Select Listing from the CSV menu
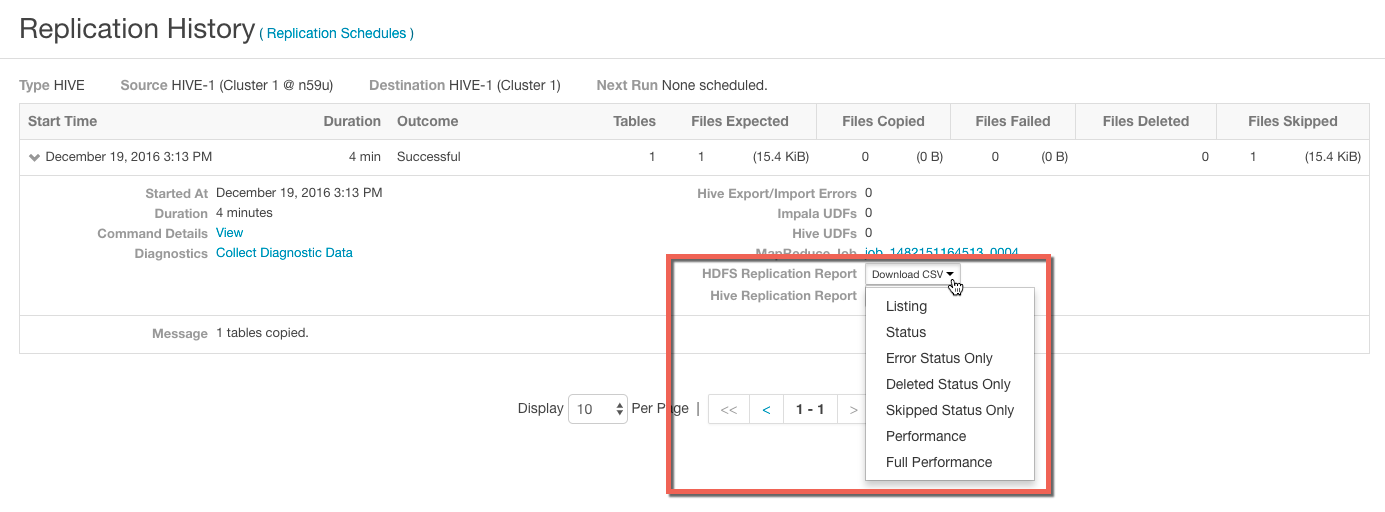This screenshot has width=1385, height=512. 906,306
